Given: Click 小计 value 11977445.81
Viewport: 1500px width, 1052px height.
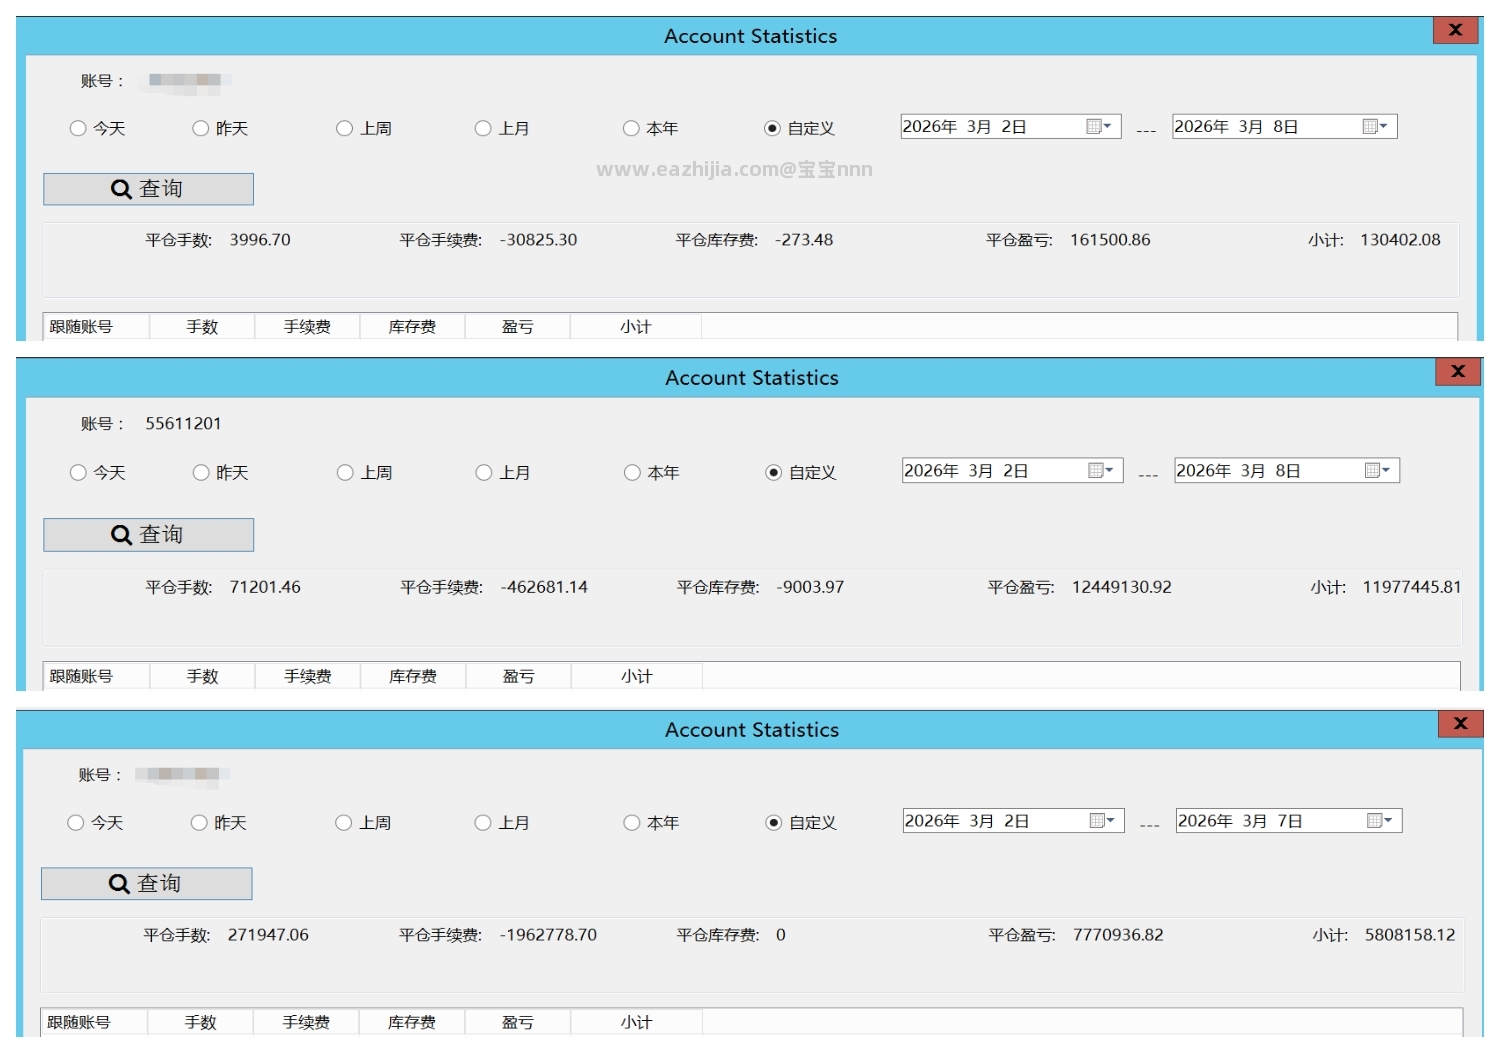Looking at the screenshot, I should [x=1412, y=587].
